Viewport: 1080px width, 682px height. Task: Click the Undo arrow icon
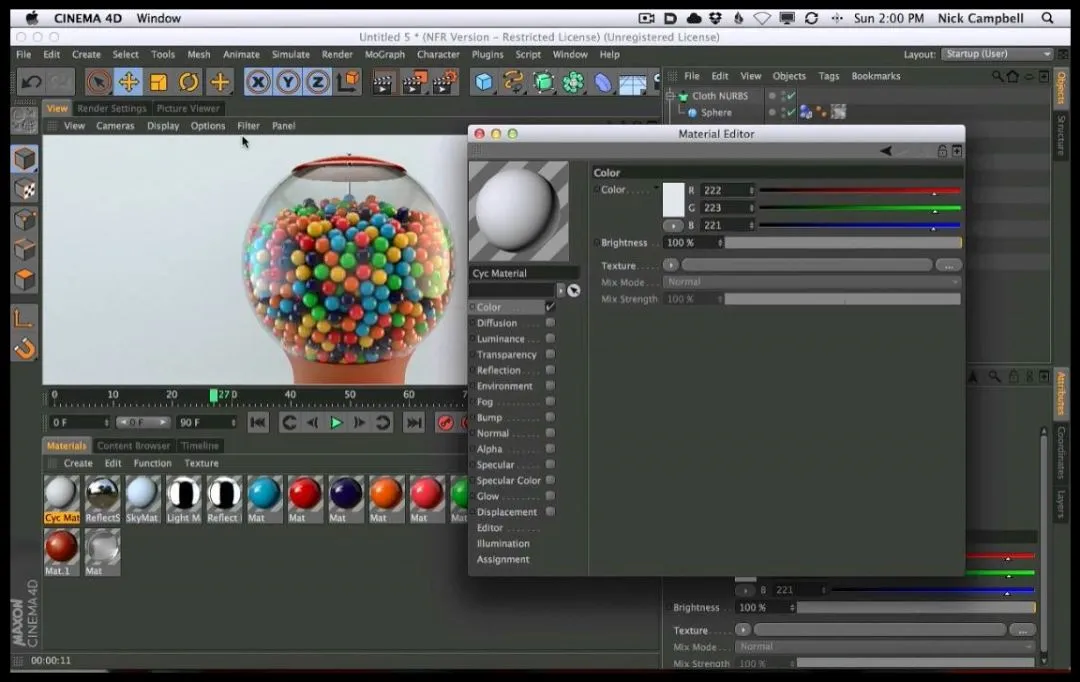pos(31,83)
